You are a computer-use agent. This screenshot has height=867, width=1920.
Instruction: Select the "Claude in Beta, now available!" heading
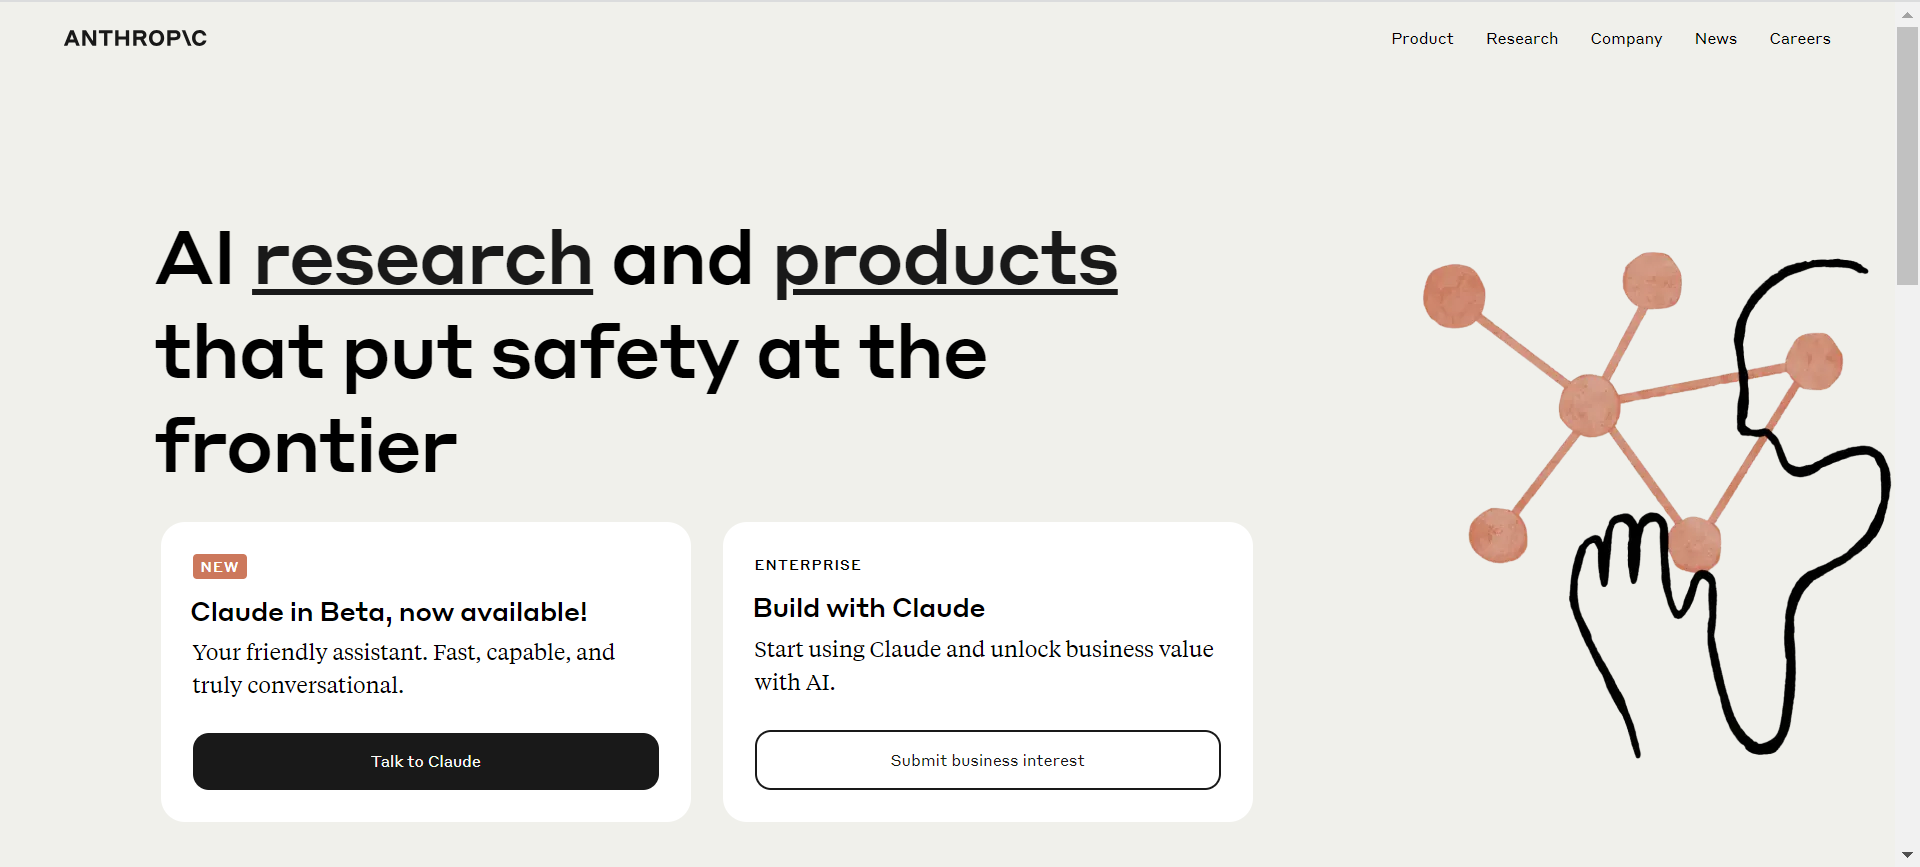[x=389, y=612]
